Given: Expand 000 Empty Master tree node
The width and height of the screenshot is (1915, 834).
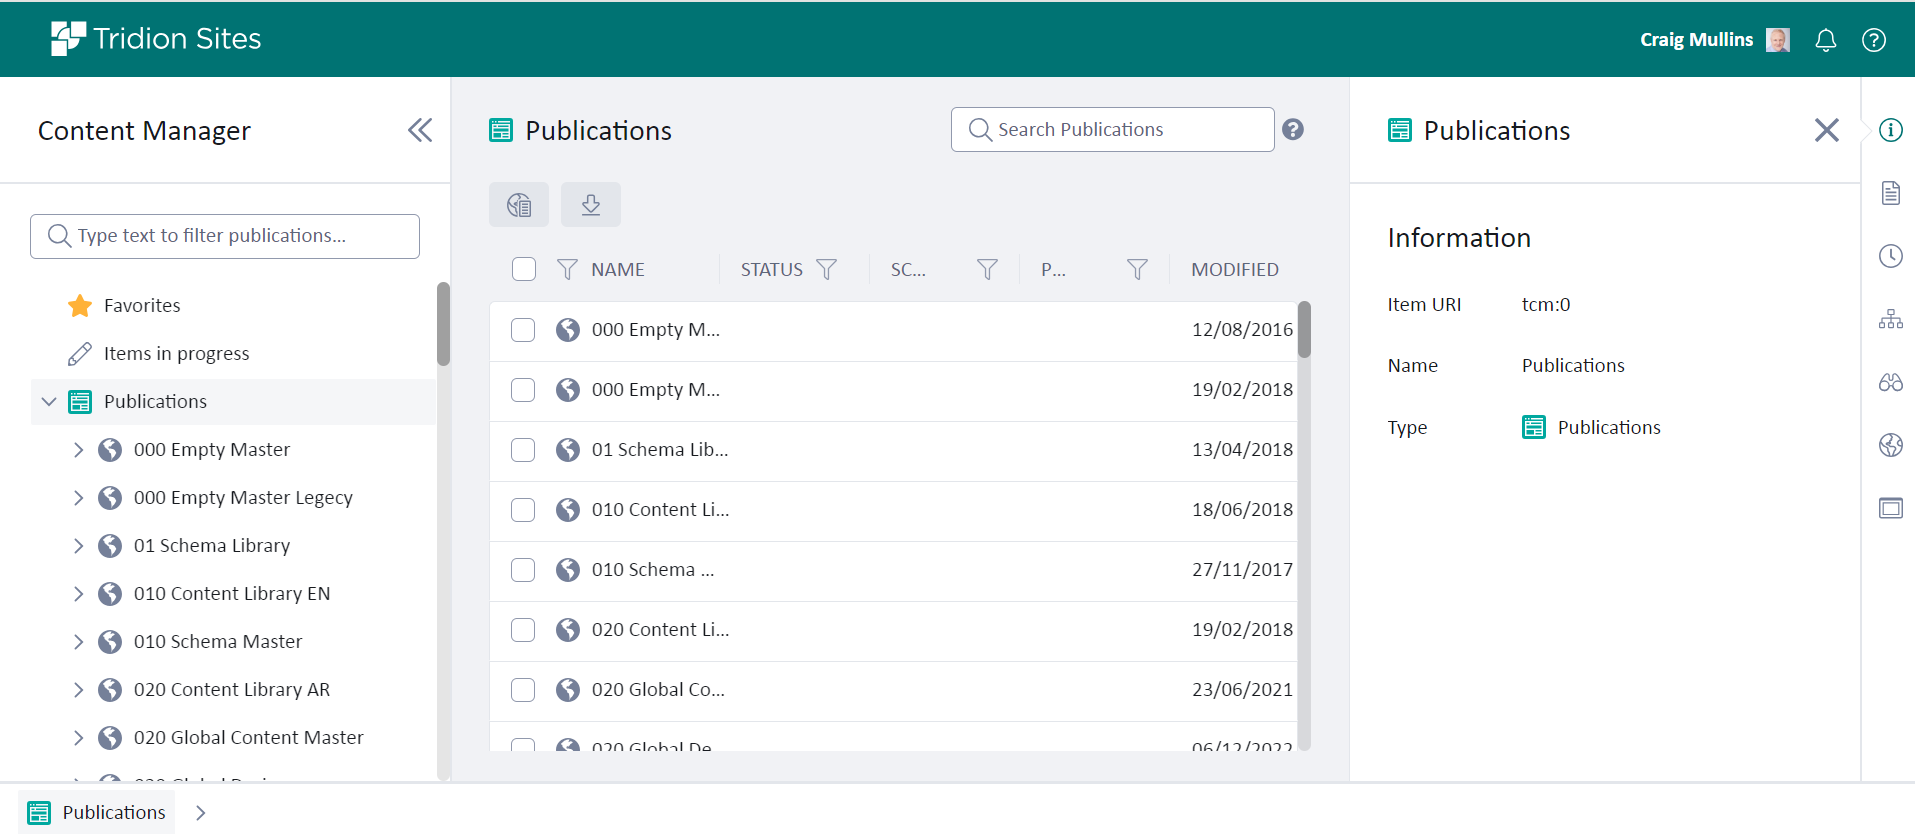Looking at the screenshot, I should [x=78, y=450].
